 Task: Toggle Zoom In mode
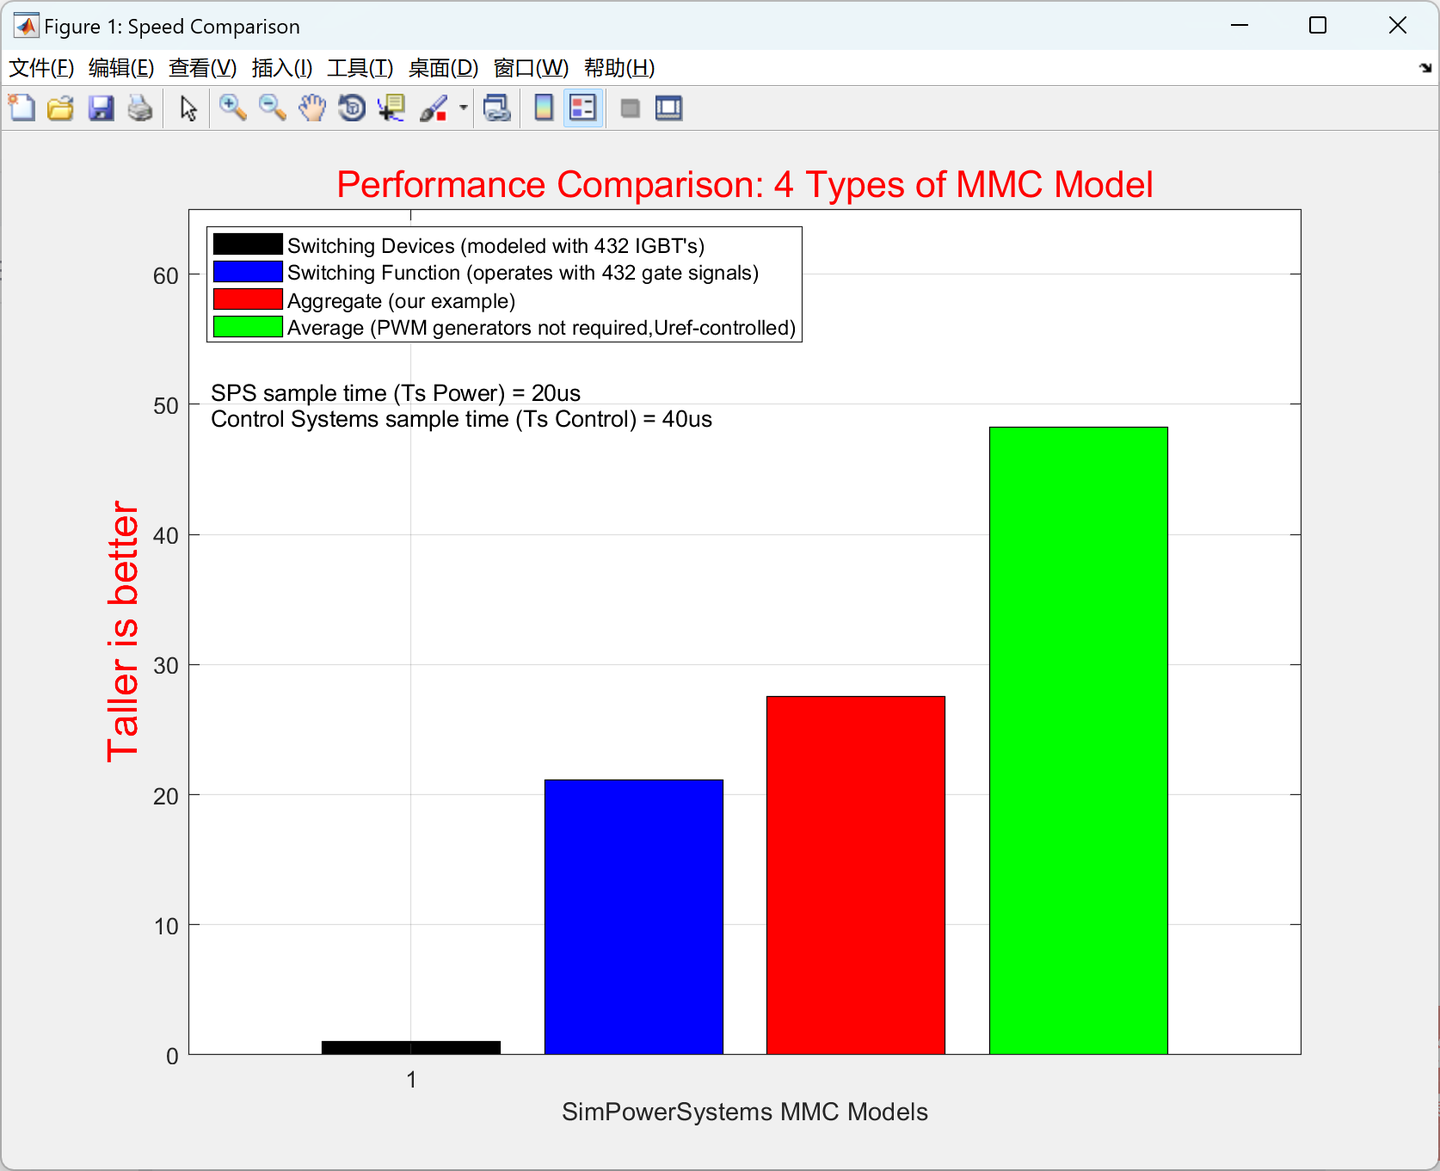point(233,107)
